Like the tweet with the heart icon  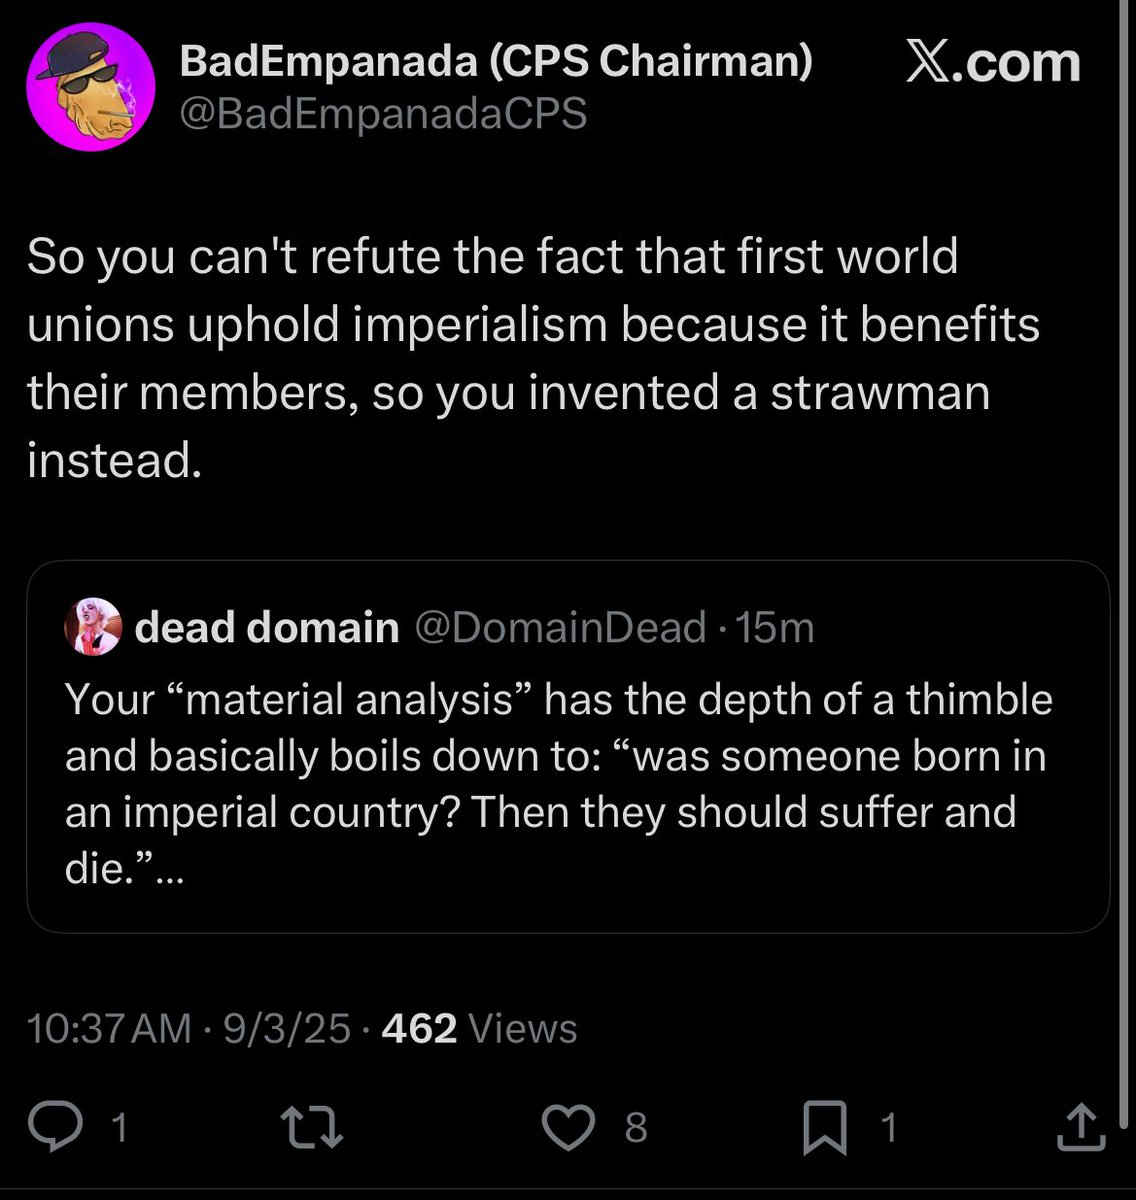pos(567,1127)
